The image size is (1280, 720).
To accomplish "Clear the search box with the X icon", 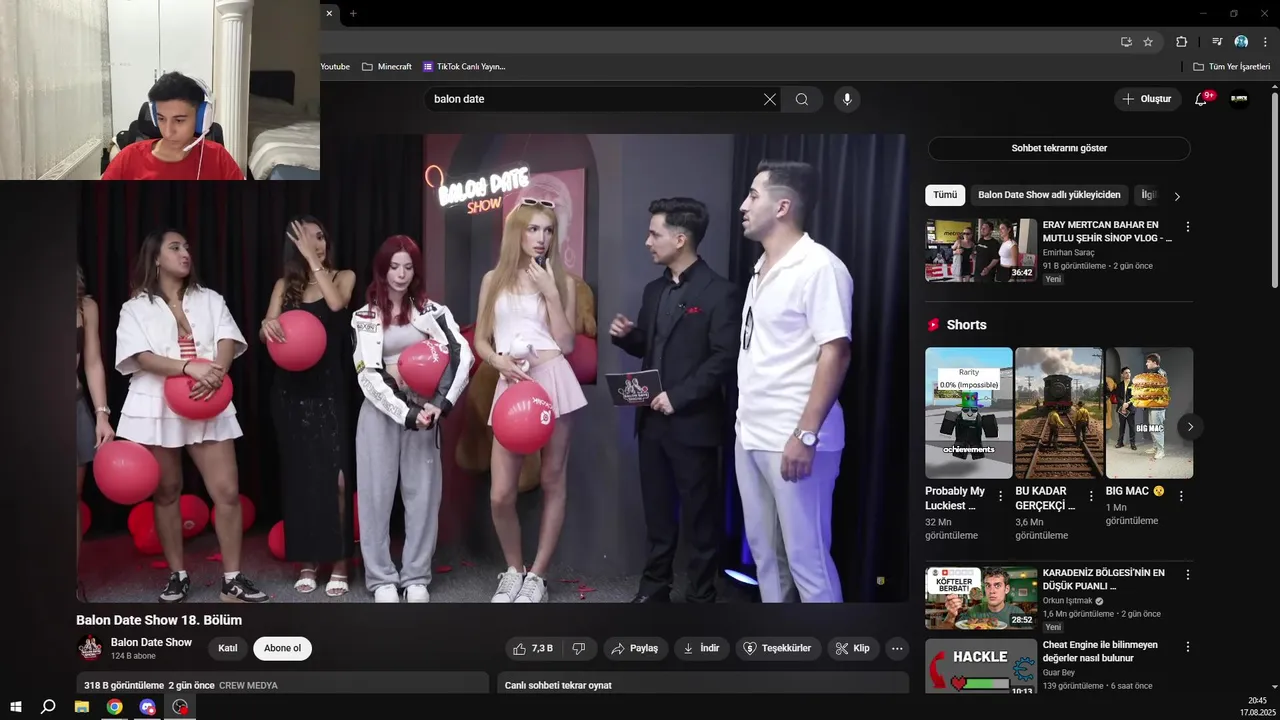I will 769,99.
